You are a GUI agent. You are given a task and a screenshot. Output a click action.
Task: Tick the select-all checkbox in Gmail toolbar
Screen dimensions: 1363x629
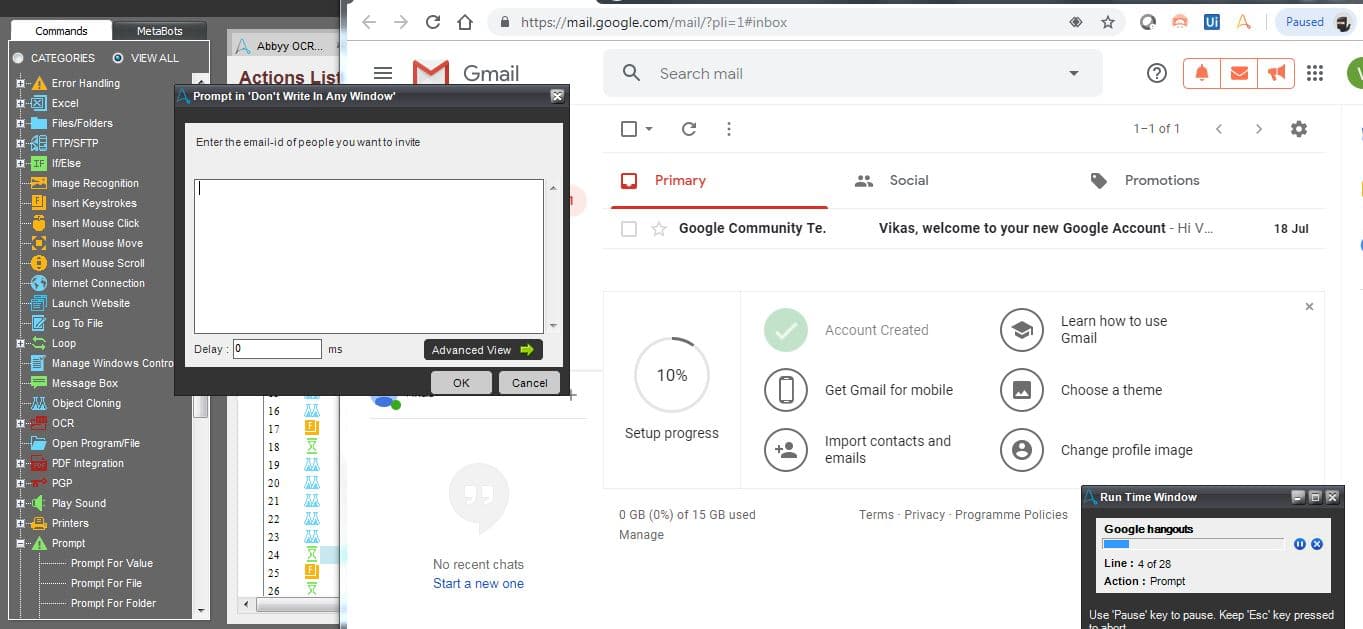click(629, 129)
